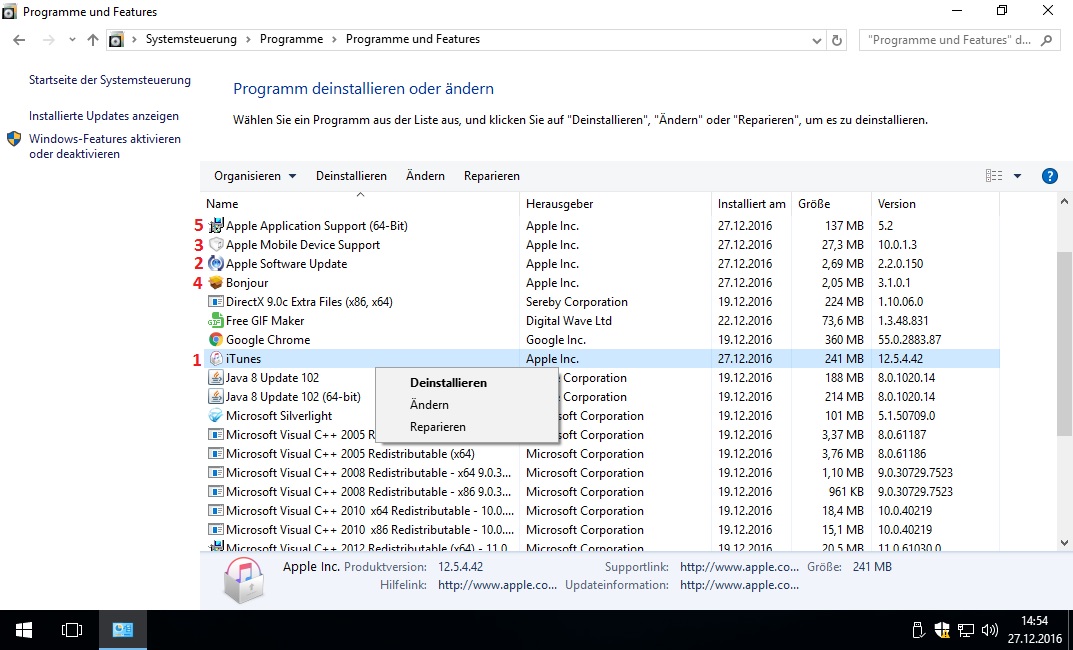
Task: Click the Java 8 Update 102 (64-bit) icon
Action: tap(216, 397)
